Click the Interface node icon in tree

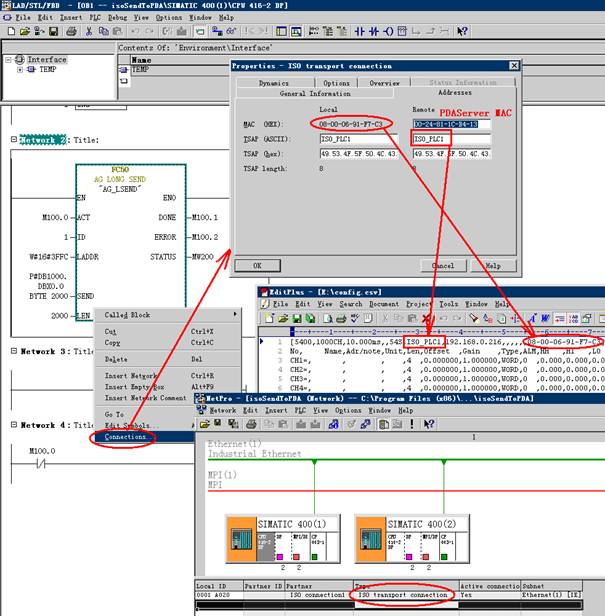(21, 59)
